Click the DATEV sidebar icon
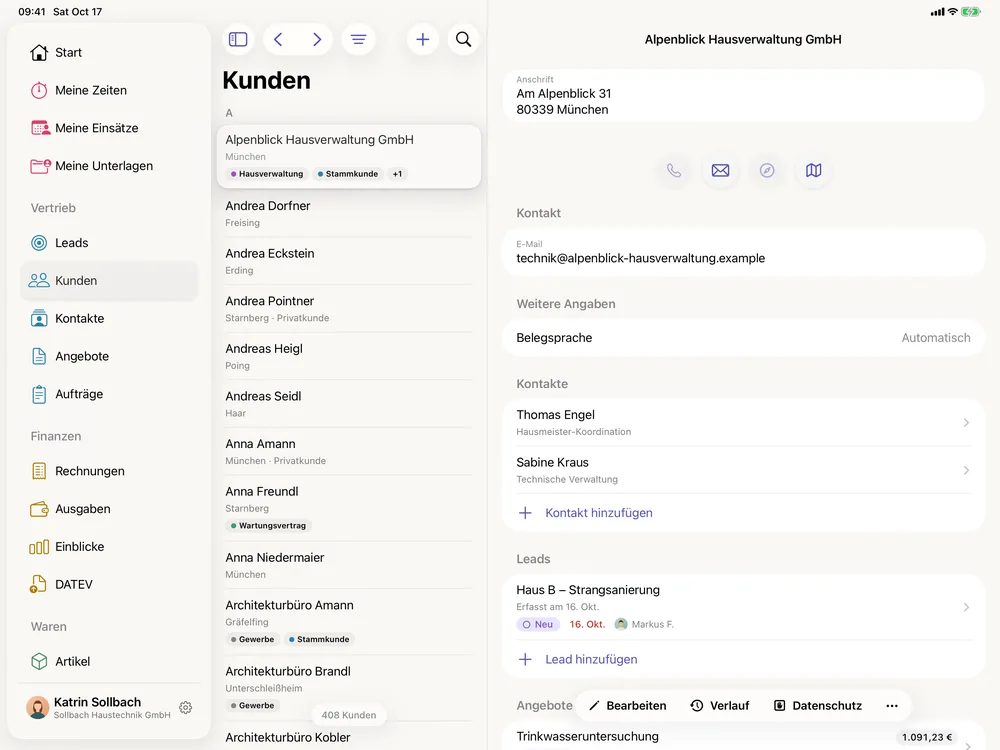The image size is (1000, 750). [x=38, y=584]
